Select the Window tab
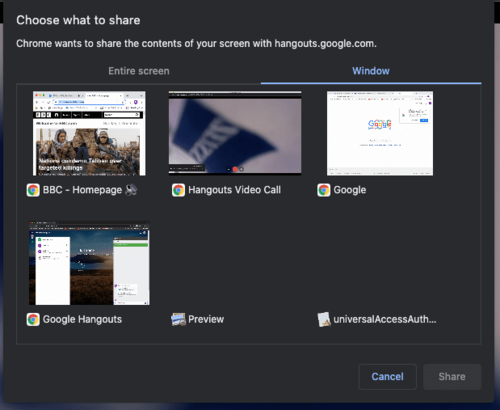Screen dimensions: 500x410 [x=371, y=71]
